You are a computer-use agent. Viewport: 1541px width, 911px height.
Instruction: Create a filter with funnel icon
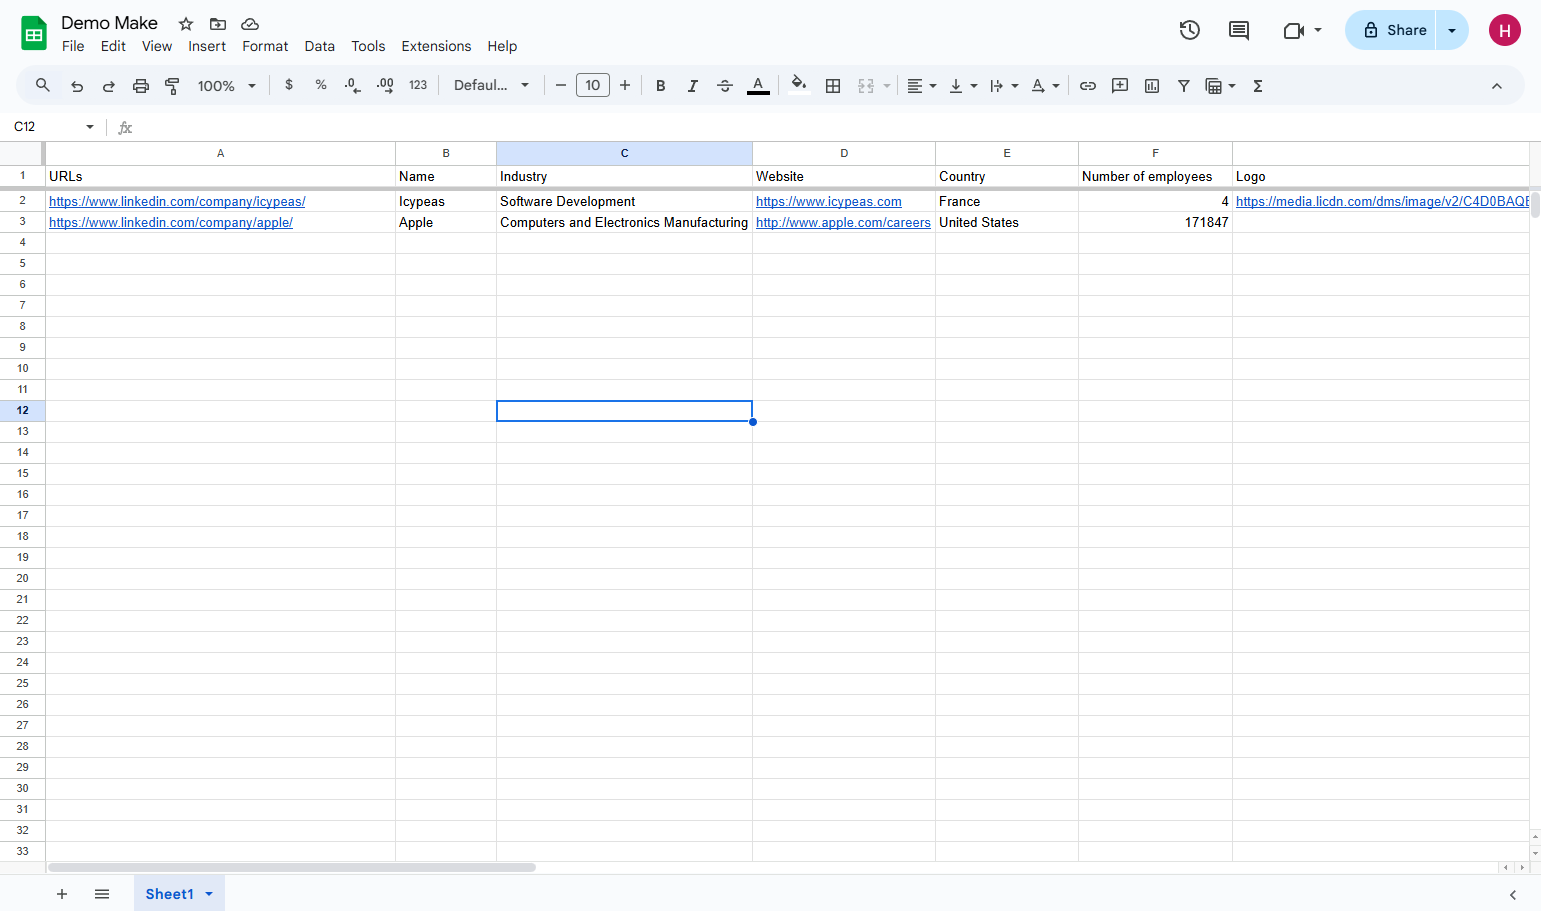pos(1184,86)
